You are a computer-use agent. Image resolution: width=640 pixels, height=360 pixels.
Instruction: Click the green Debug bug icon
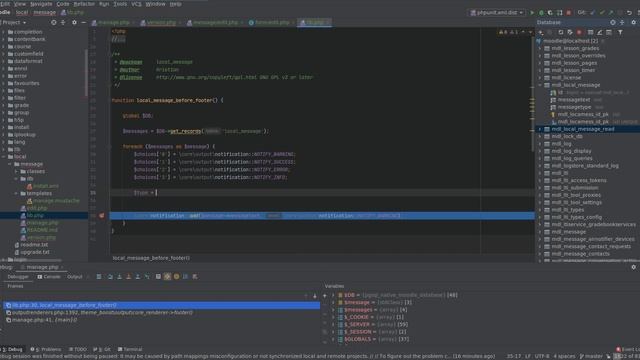[541, 13]
